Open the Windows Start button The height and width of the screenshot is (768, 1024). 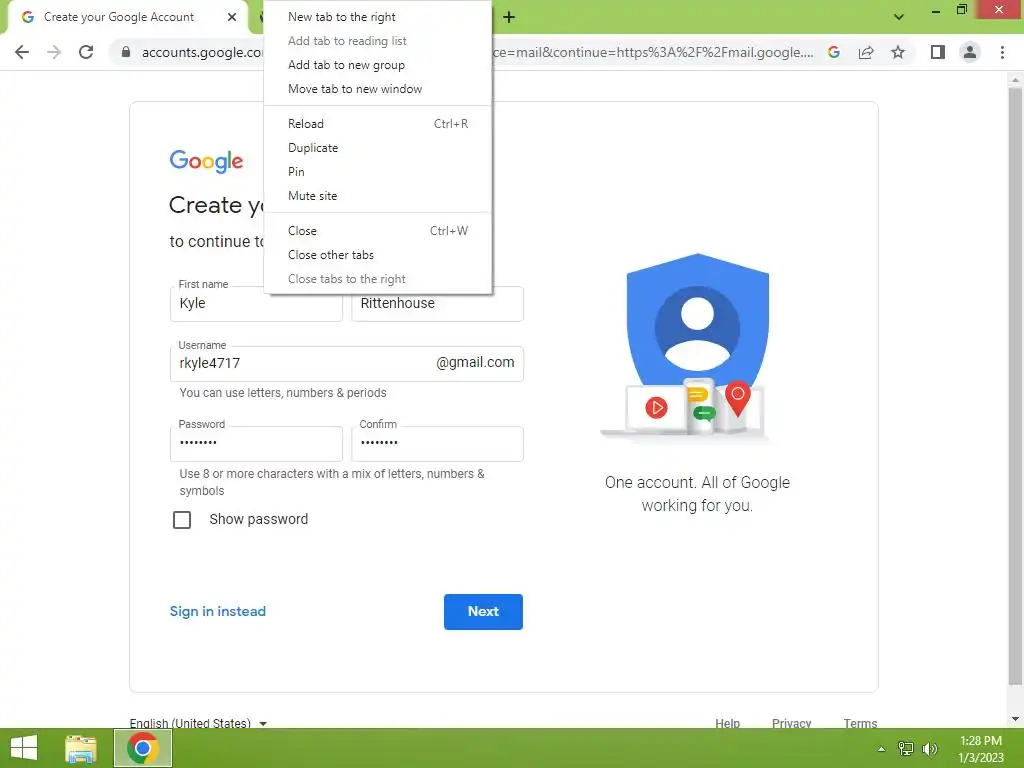(x=24, y=748)
